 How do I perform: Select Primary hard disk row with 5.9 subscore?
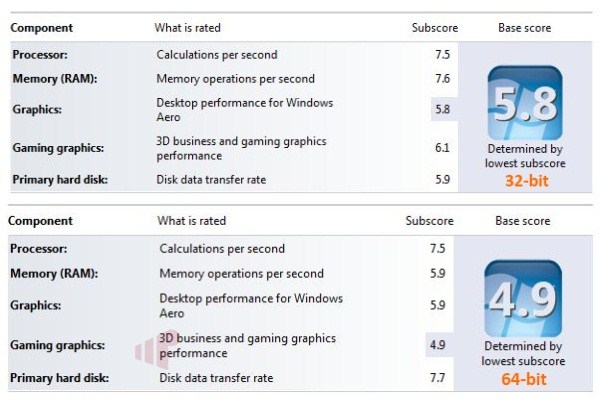[x=234, y=180]
